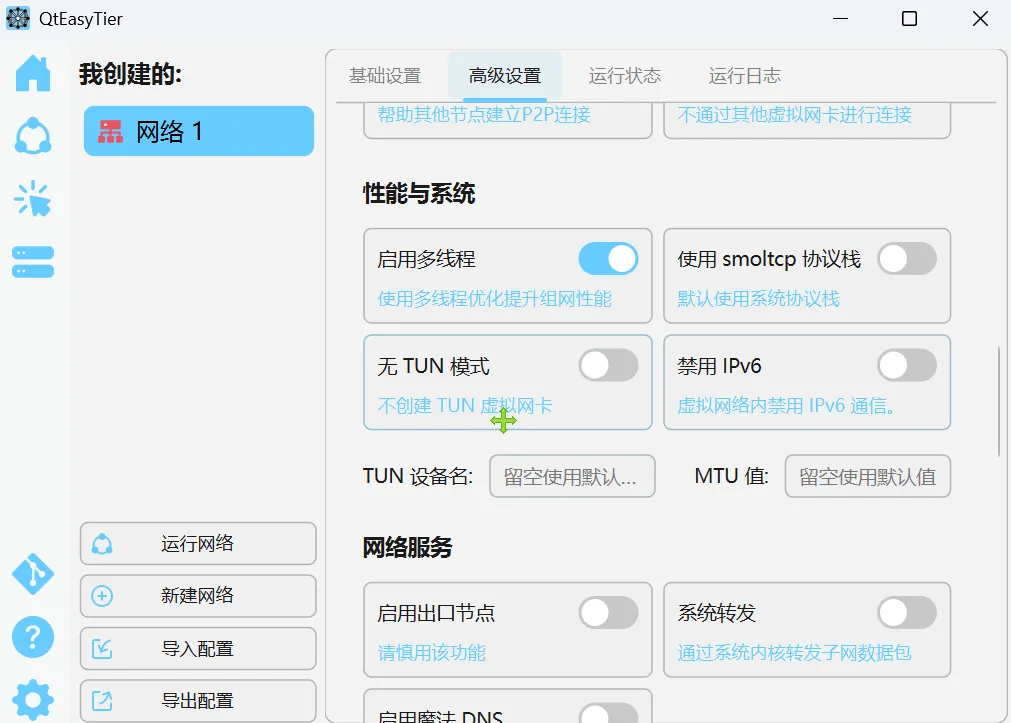
Task: Toggle the 启用魔法 DNS switch
Action: [x=608, y=713]
